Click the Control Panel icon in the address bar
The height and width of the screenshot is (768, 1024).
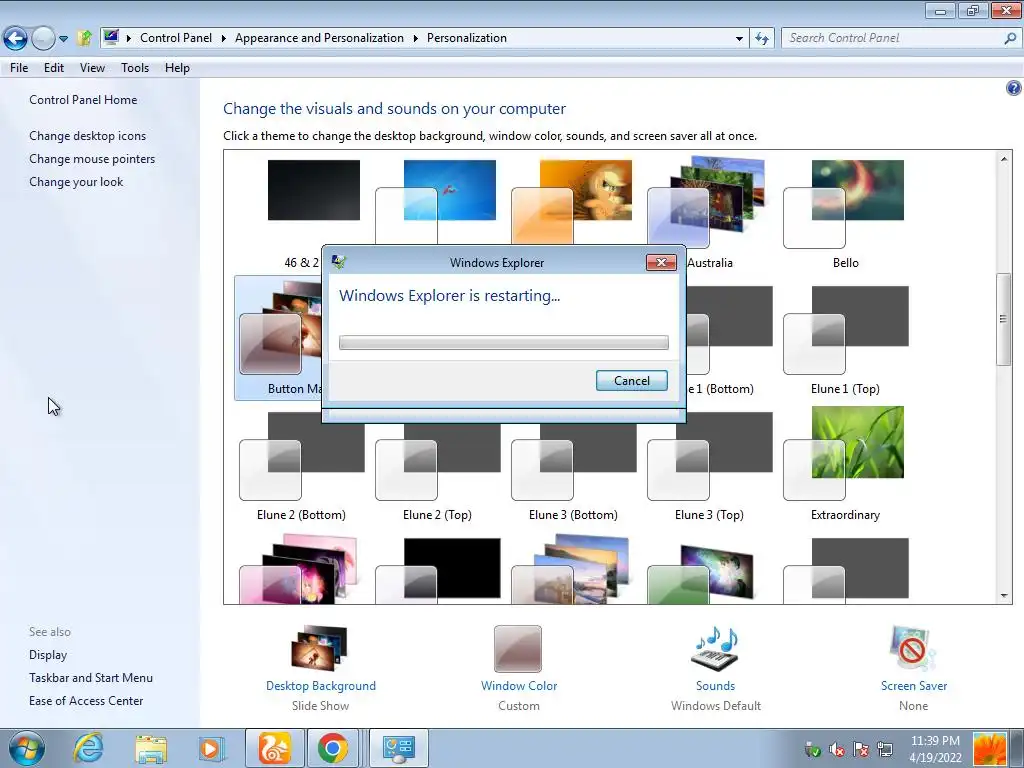111,37
